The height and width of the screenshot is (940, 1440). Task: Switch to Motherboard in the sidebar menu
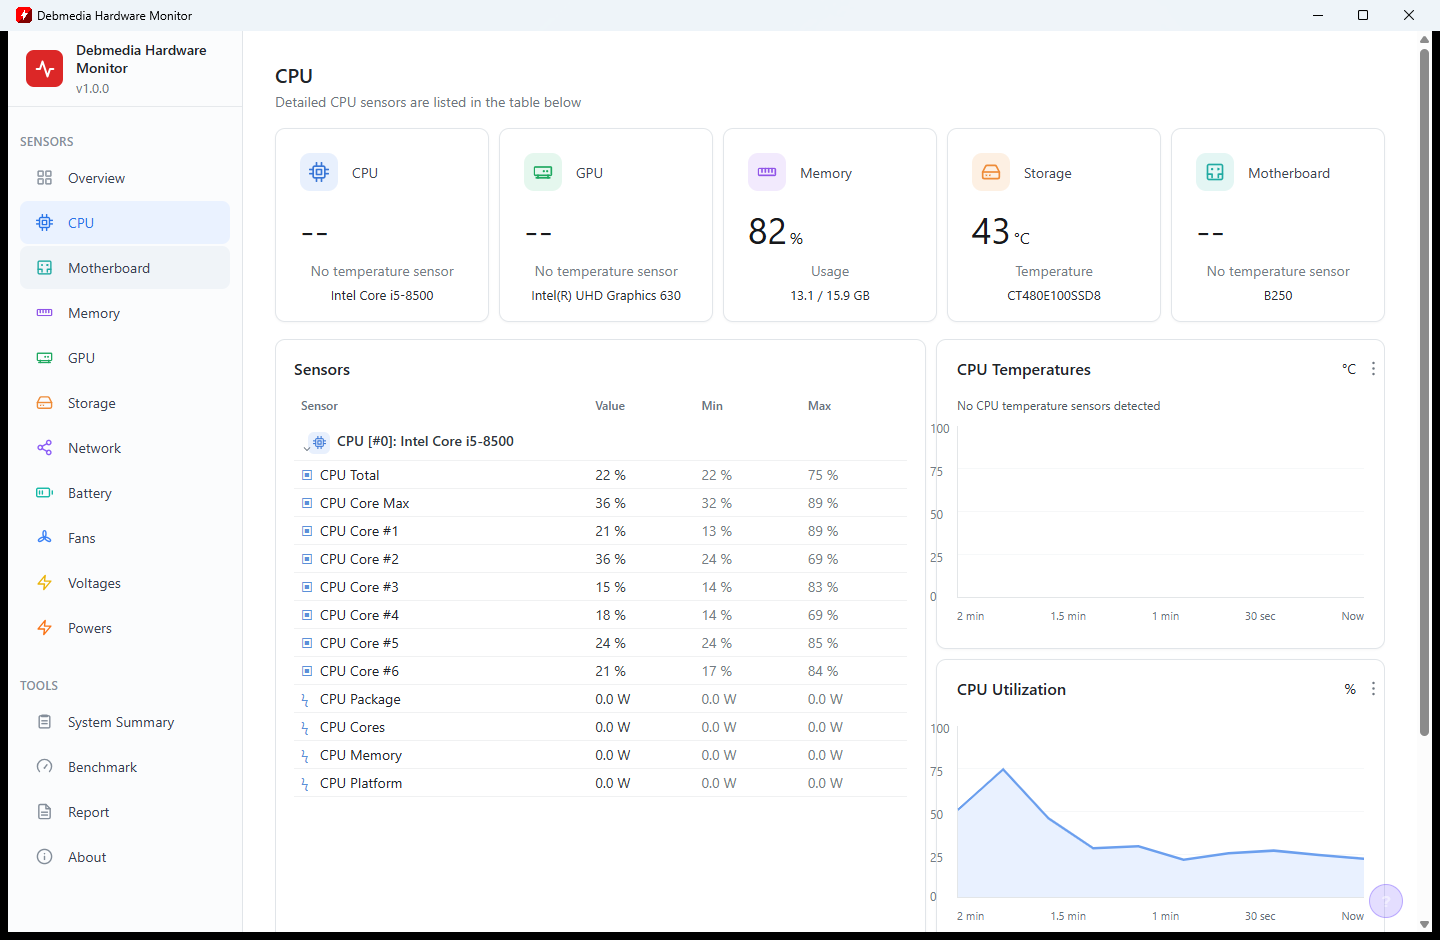(125, 268)
